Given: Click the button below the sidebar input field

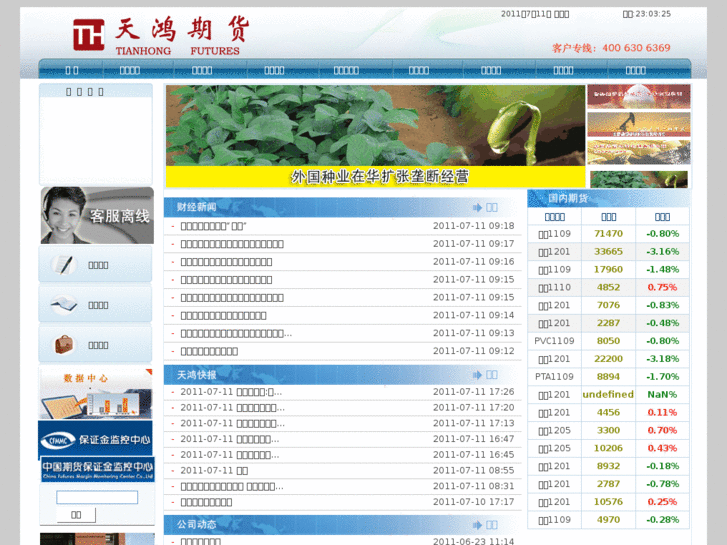Looking at the screenshot, I should click(76, 515).
